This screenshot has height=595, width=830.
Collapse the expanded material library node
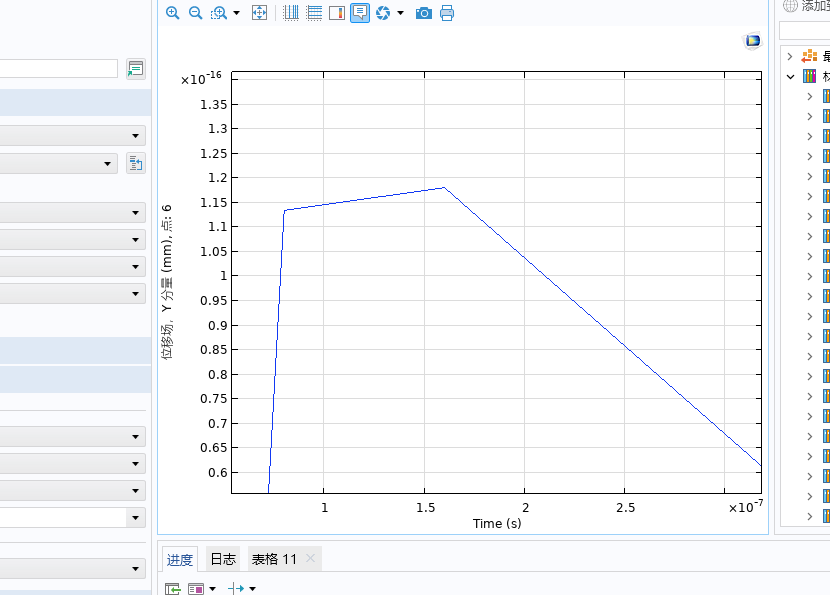click(x=790, y=76)
